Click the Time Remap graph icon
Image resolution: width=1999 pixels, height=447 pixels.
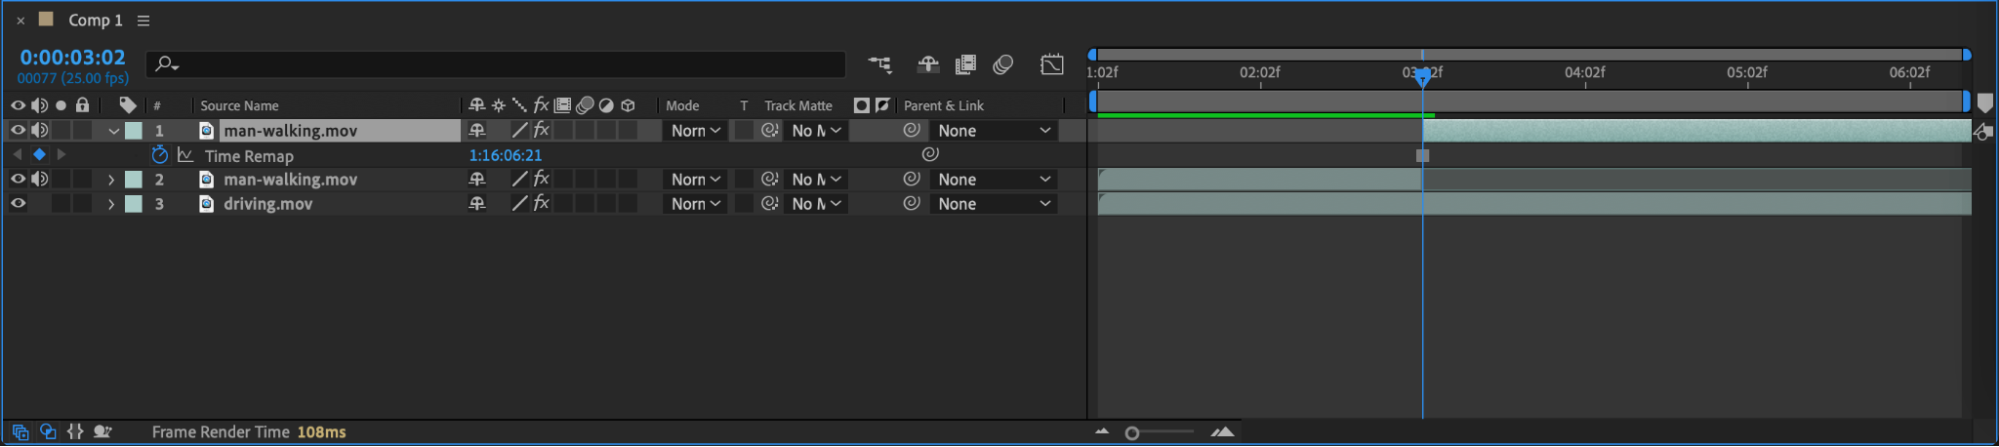click(x=185, y=155)
